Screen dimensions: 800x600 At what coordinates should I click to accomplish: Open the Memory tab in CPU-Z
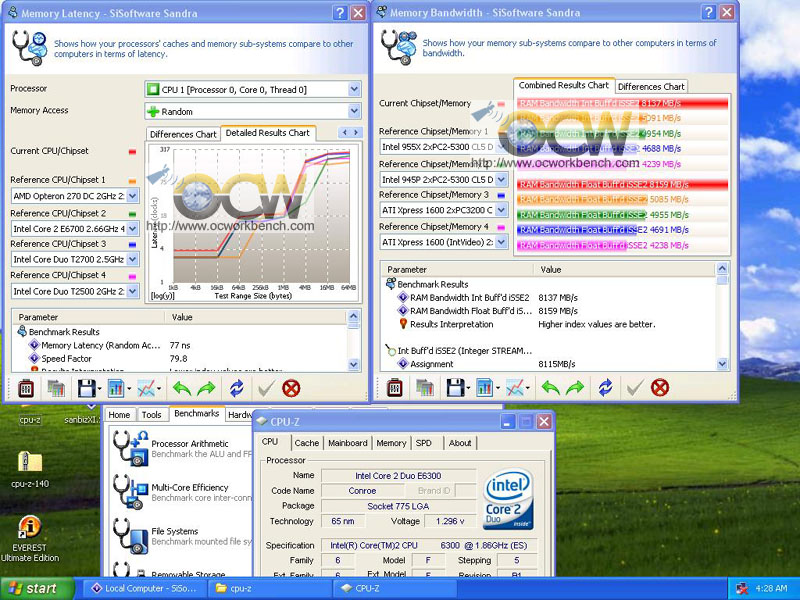point(391,443)
